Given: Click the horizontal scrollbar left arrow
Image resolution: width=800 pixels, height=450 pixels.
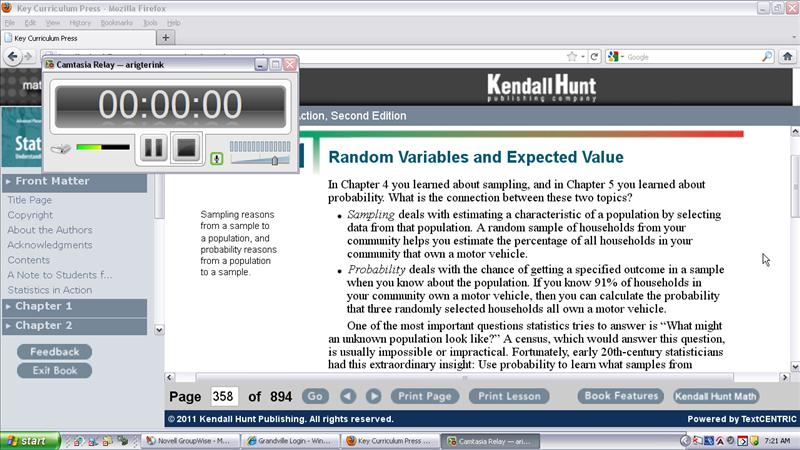Looking at the screenshot, I should pyautogui.click(x=170, y=377).
